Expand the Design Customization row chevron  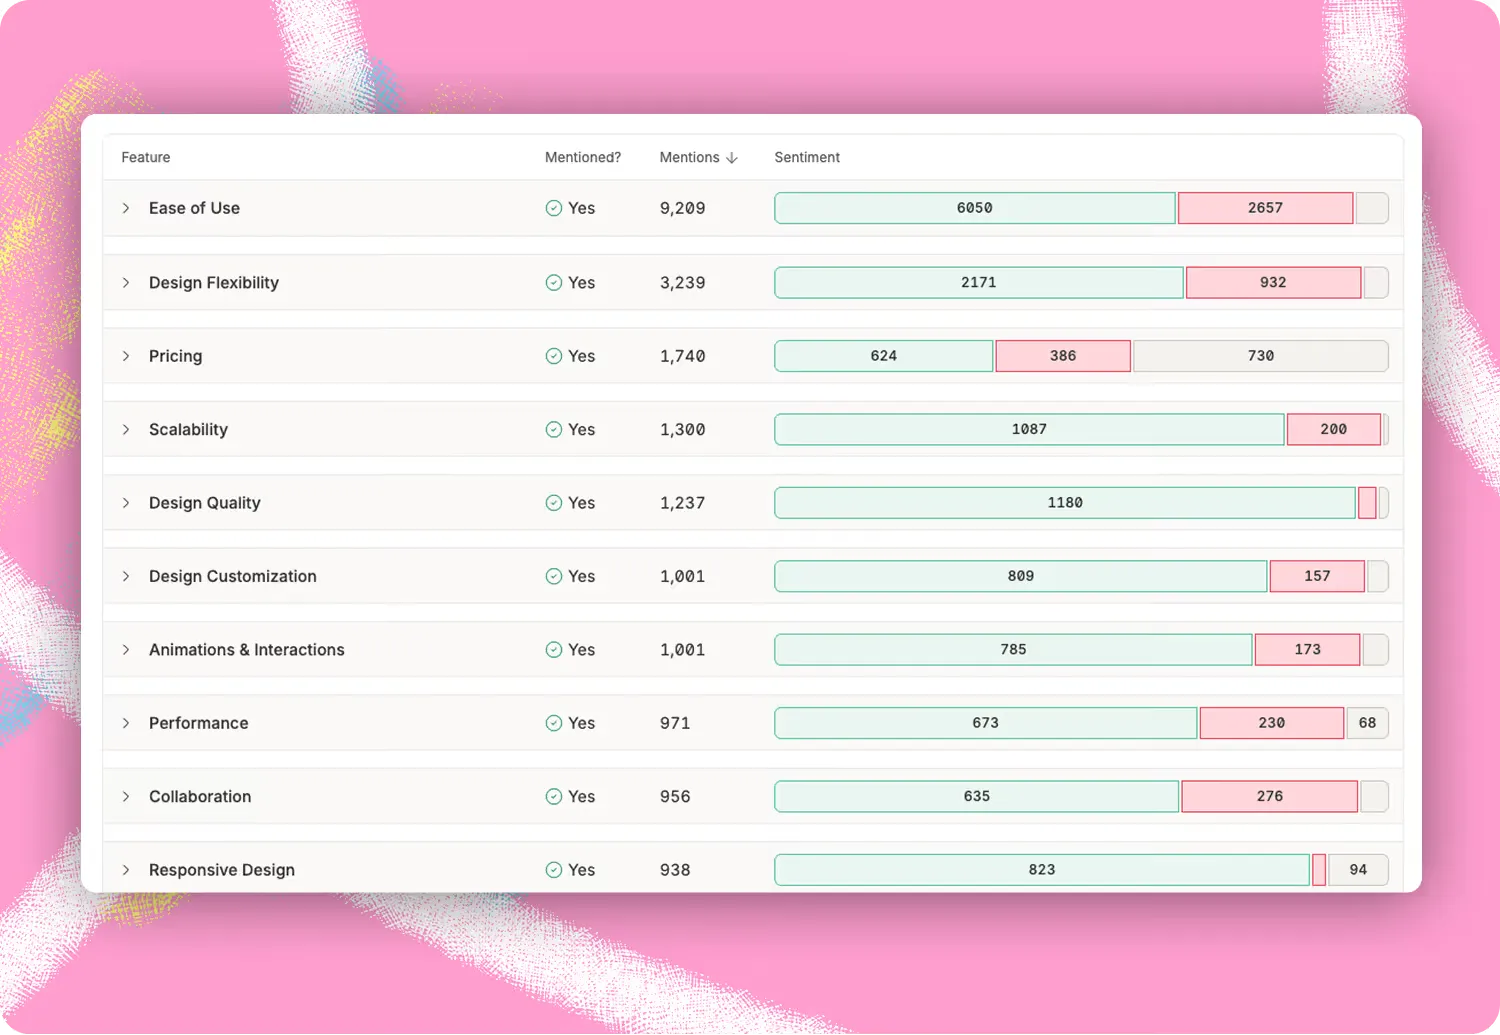(126, 576)
